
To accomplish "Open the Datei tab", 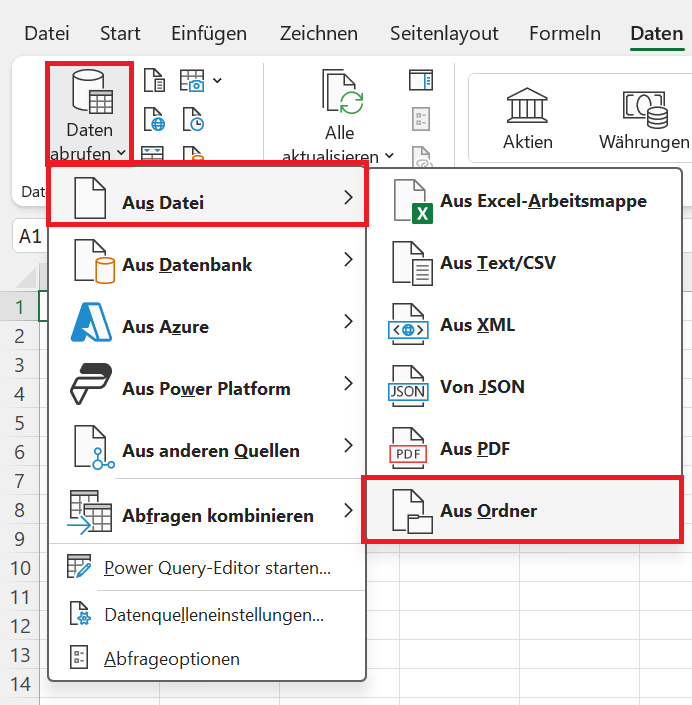I will point(47,33).
